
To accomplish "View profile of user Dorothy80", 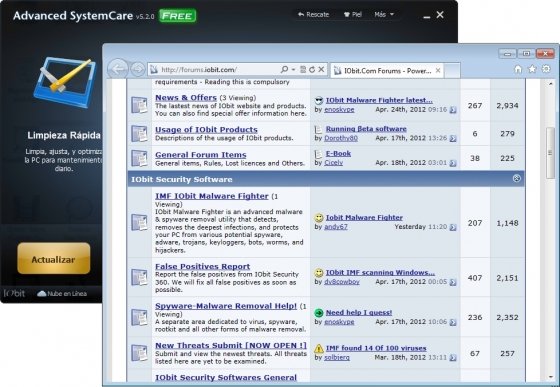I will pyautogui.click(x=341, y=138).
